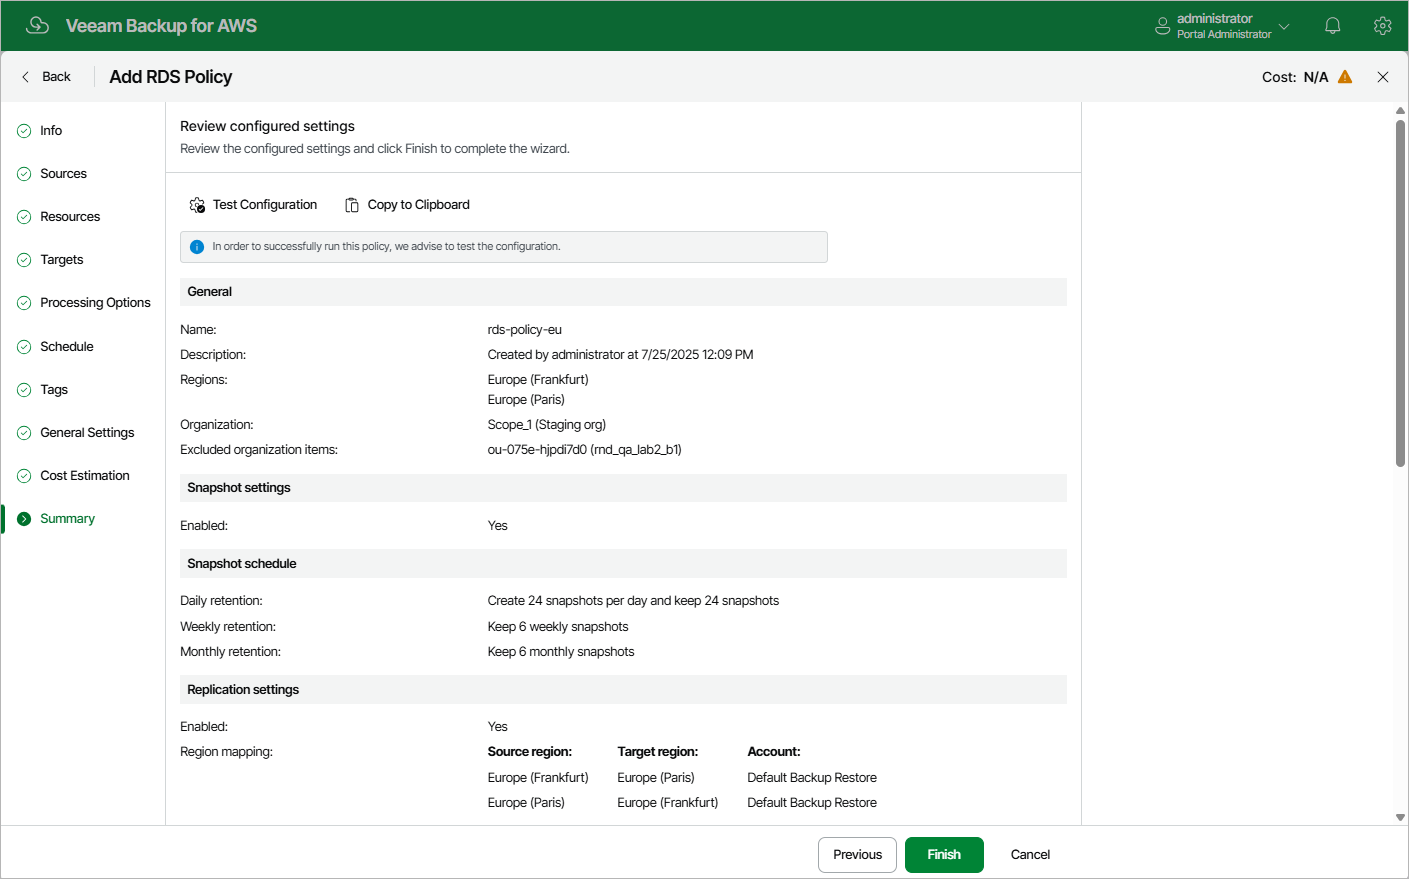The width and height of the screenshot is (1409, 879).
Task: Click the administrator user avatar icon
Action: click(x=1162, y=26)
